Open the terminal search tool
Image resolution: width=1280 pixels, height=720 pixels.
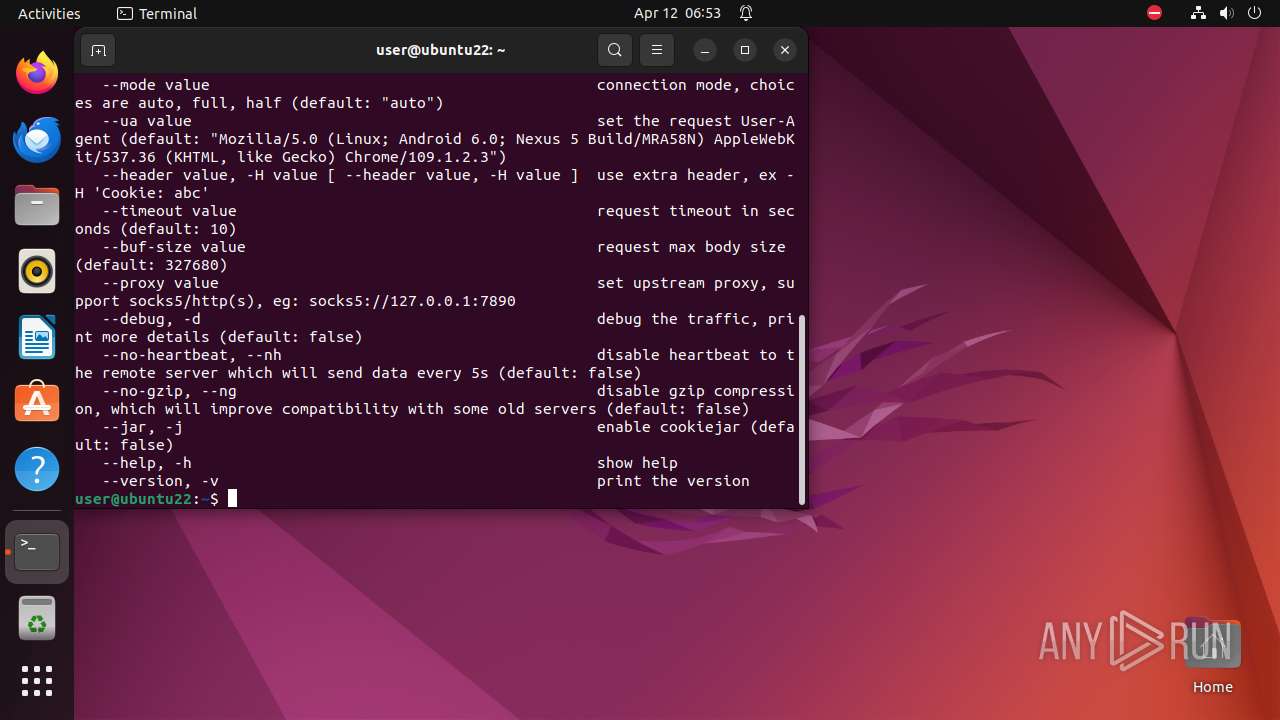[615, 50]
